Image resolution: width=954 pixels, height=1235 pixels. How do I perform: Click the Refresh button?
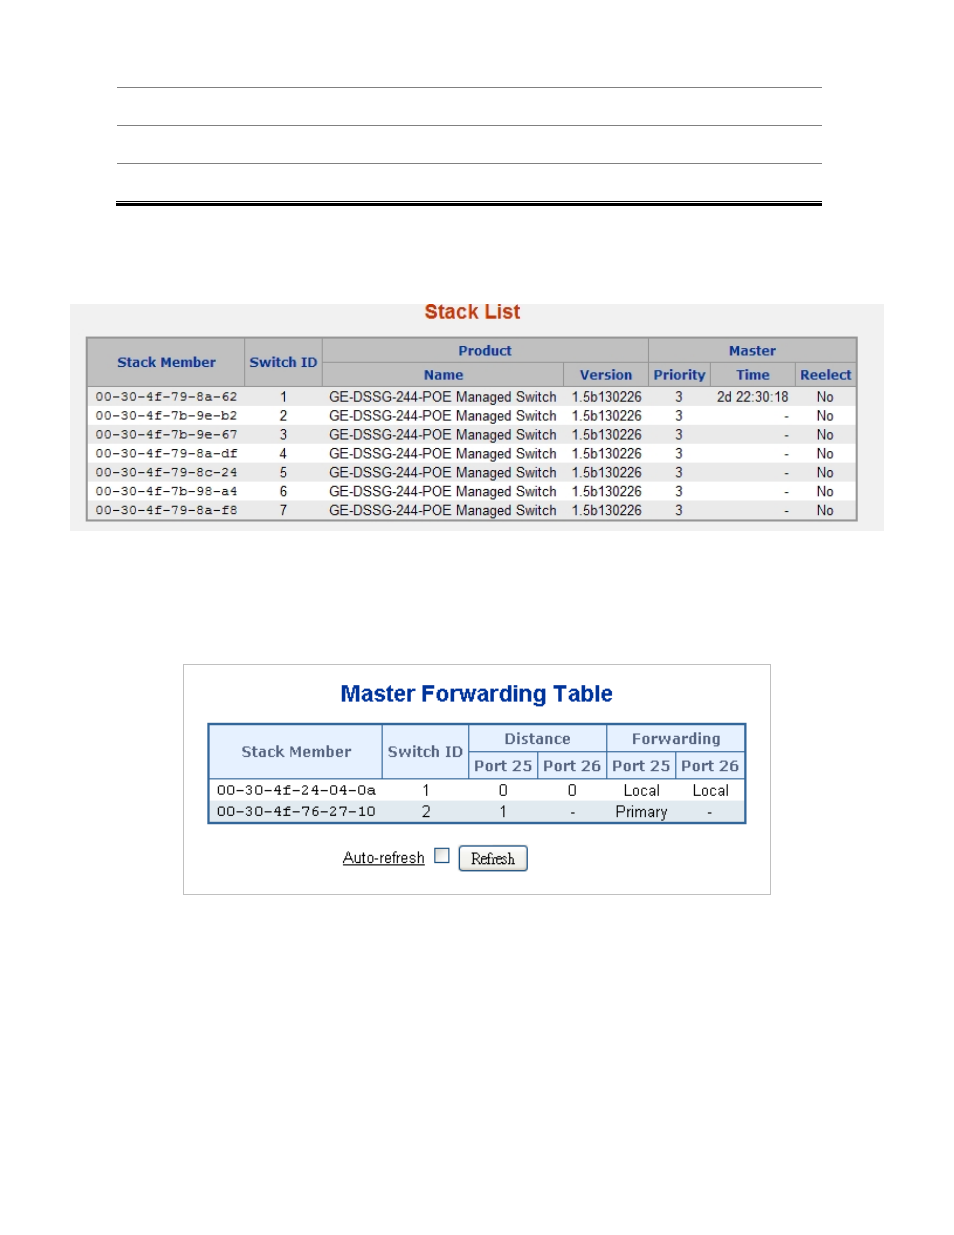coord(493,858)
